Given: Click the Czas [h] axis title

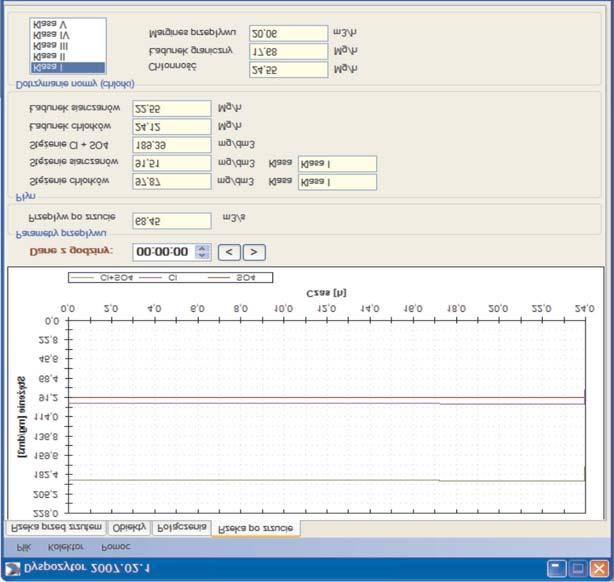Looking at the screenshot, I should pyautogui.click(x=326, y=293).
